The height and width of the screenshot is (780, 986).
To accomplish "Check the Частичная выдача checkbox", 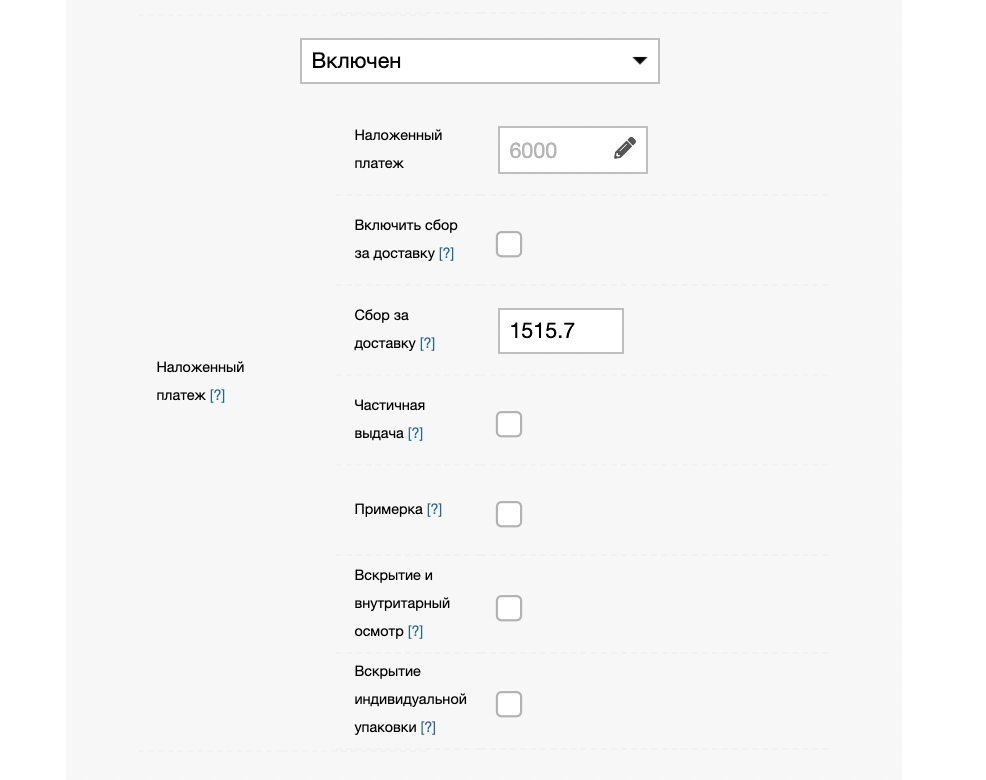I will pos(509,424).
